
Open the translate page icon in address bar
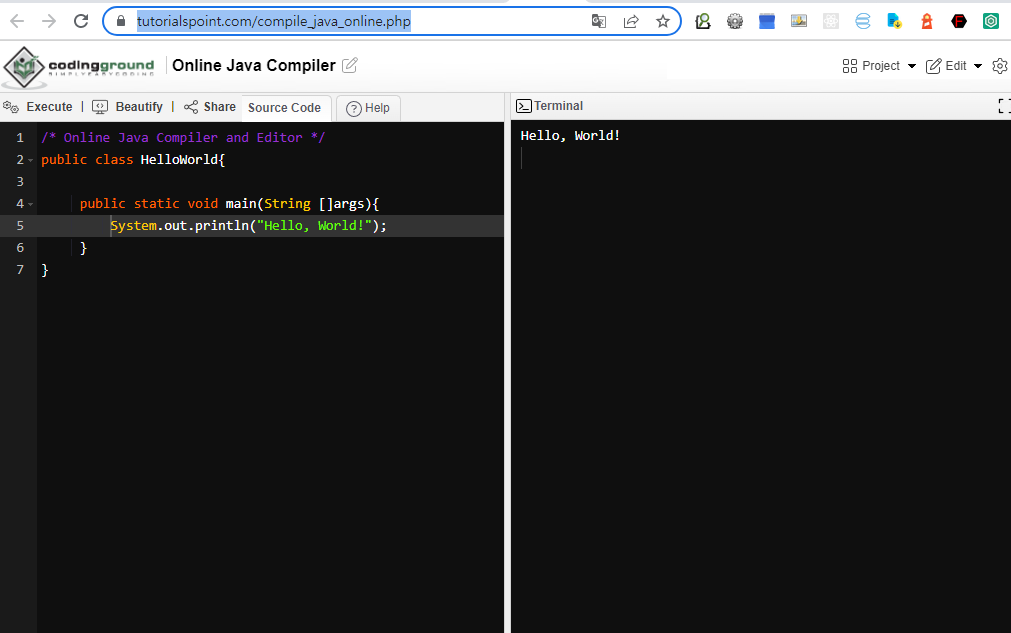pos(598,21)
